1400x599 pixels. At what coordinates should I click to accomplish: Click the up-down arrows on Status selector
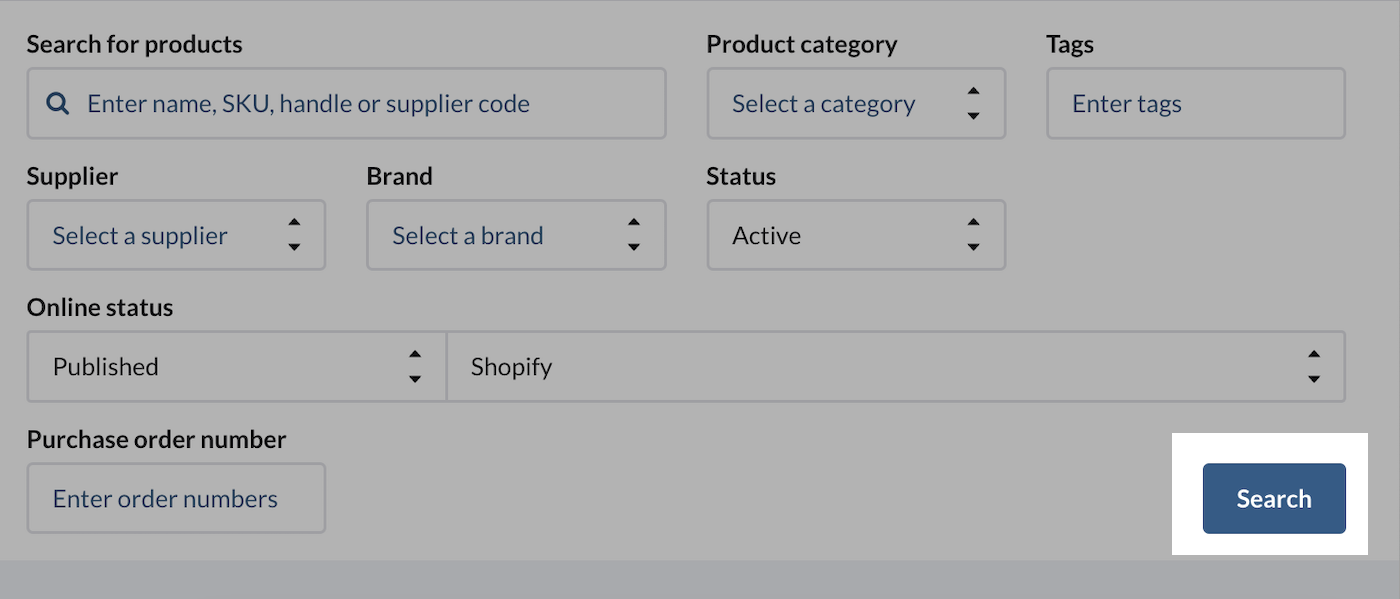pyautogui.click(x=973, y=236)
